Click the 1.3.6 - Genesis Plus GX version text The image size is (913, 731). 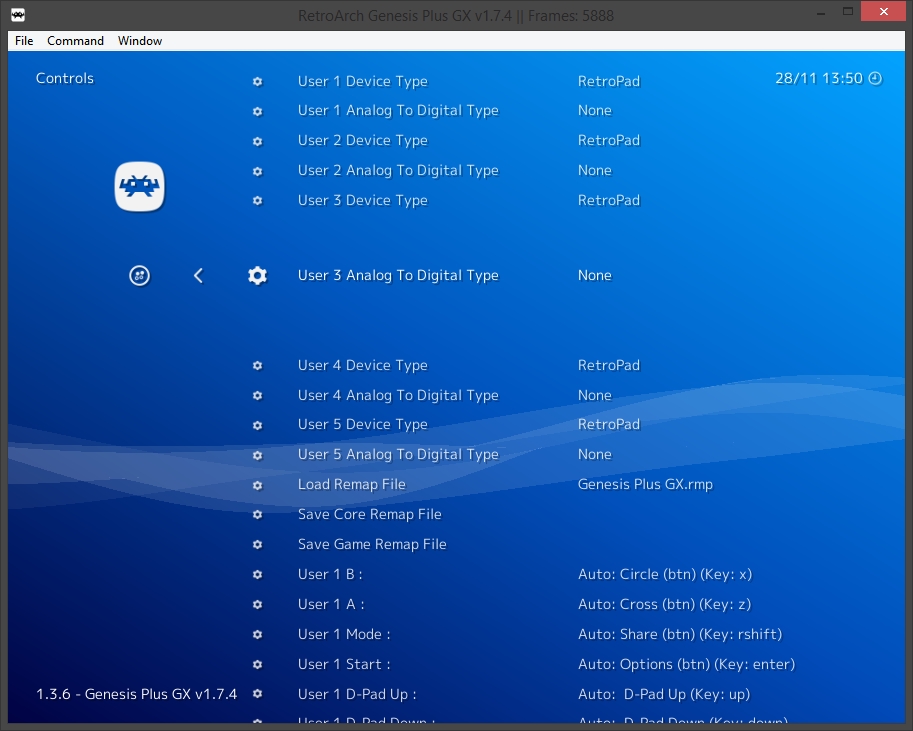pyautogui.click(x=136, y=694)
